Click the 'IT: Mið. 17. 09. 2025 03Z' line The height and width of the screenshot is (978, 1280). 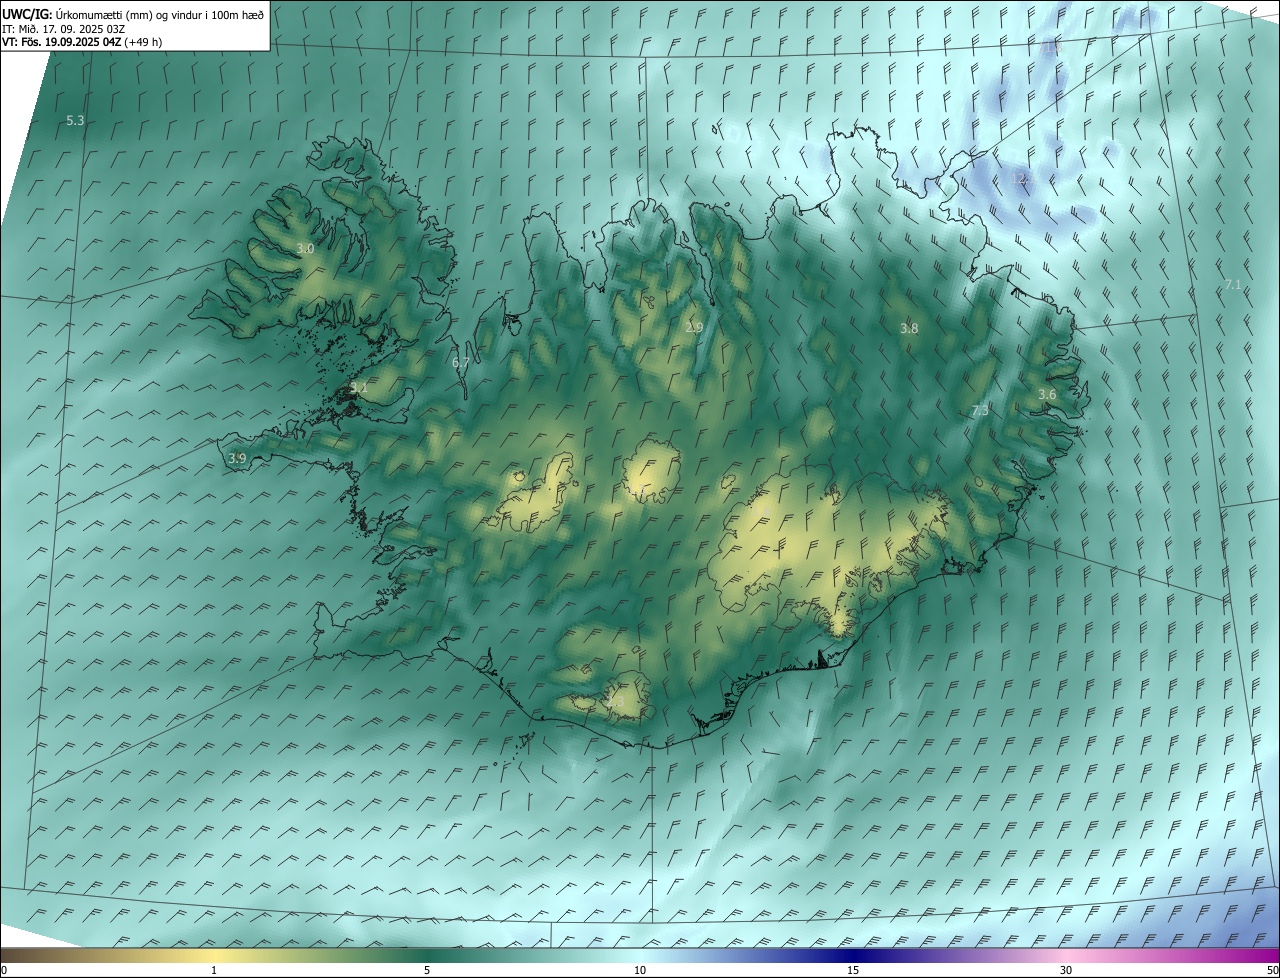tap(63, 29)
